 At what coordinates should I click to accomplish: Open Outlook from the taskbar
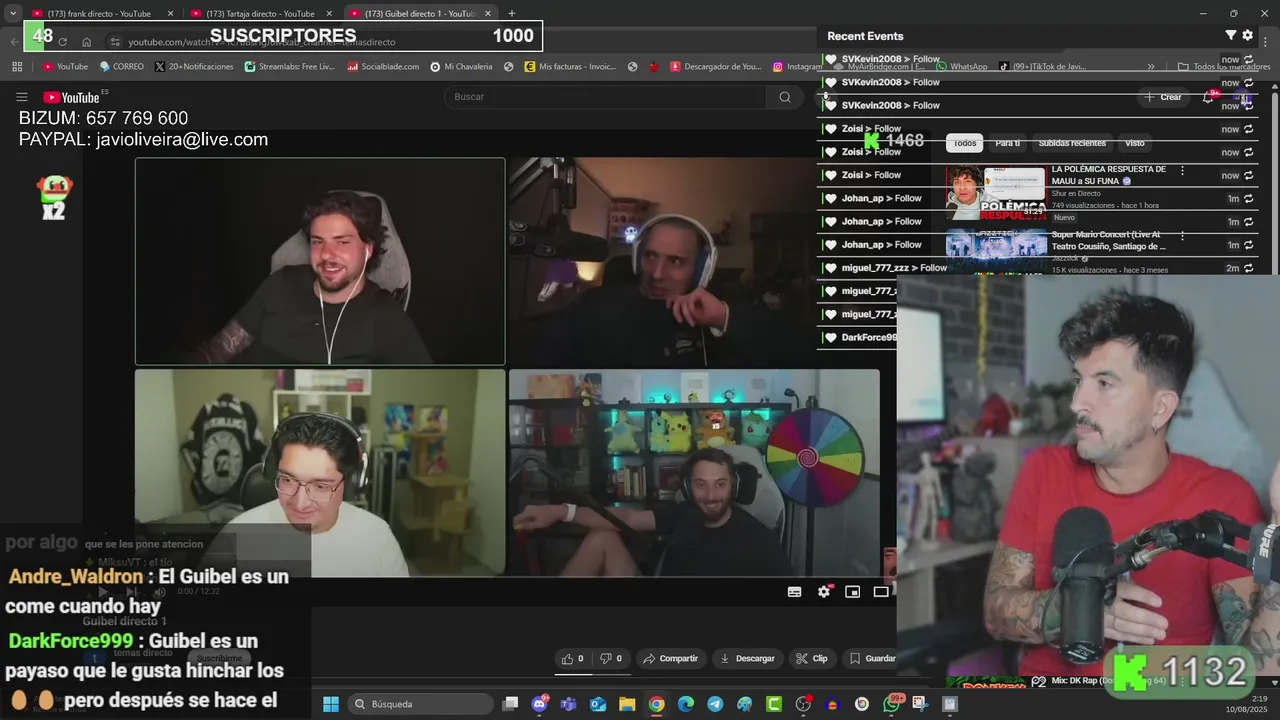(x=598, y=704)
